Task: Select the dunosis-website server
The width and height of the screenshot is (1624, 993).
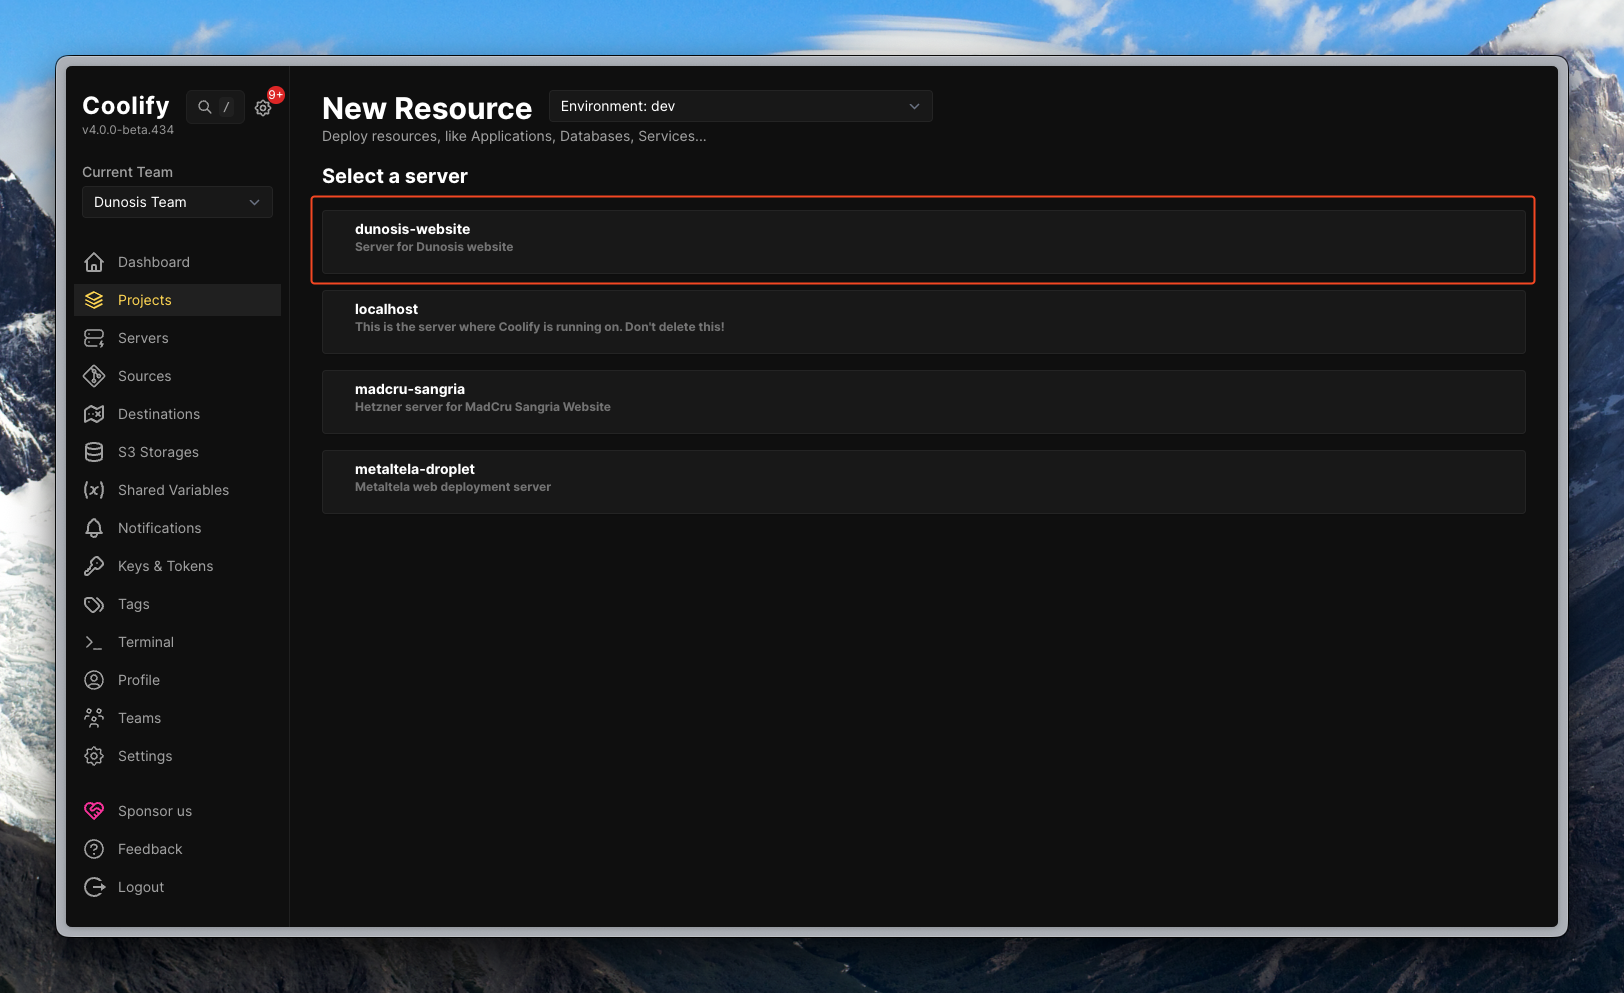Action: click(922, 240)
